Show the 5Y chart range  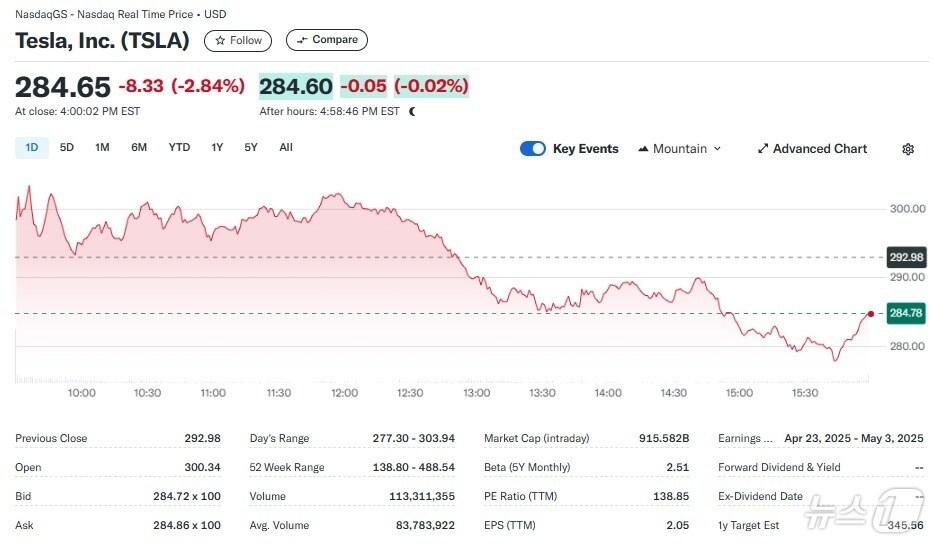click(x=251, y=148)
